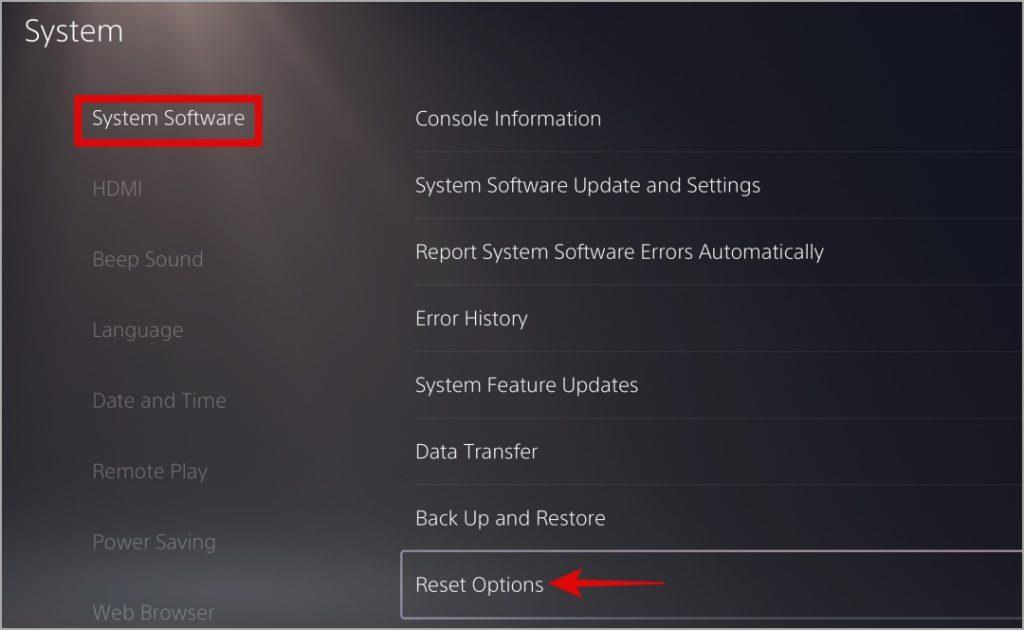Viewport: 1024px width, 630px height.
Task: Open the Web Browser settings category
Action: pyautogui.click(x=153, y=612)
